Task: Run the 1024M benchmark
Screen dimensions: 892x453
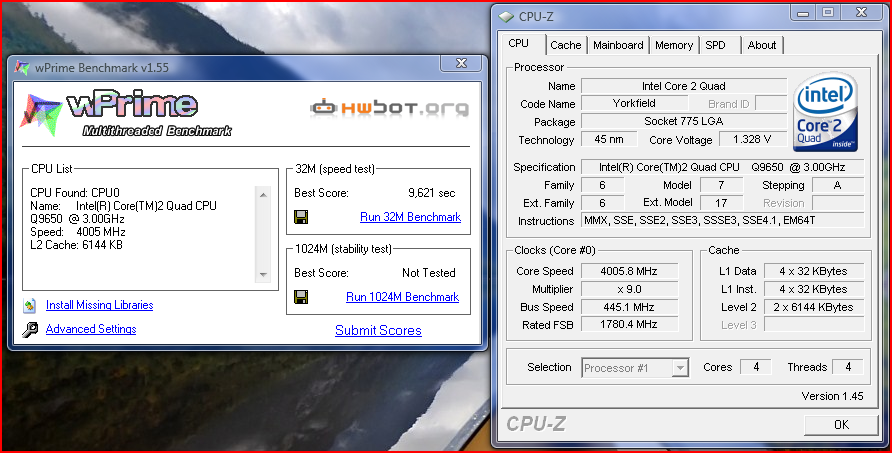Action: [402, 296]
